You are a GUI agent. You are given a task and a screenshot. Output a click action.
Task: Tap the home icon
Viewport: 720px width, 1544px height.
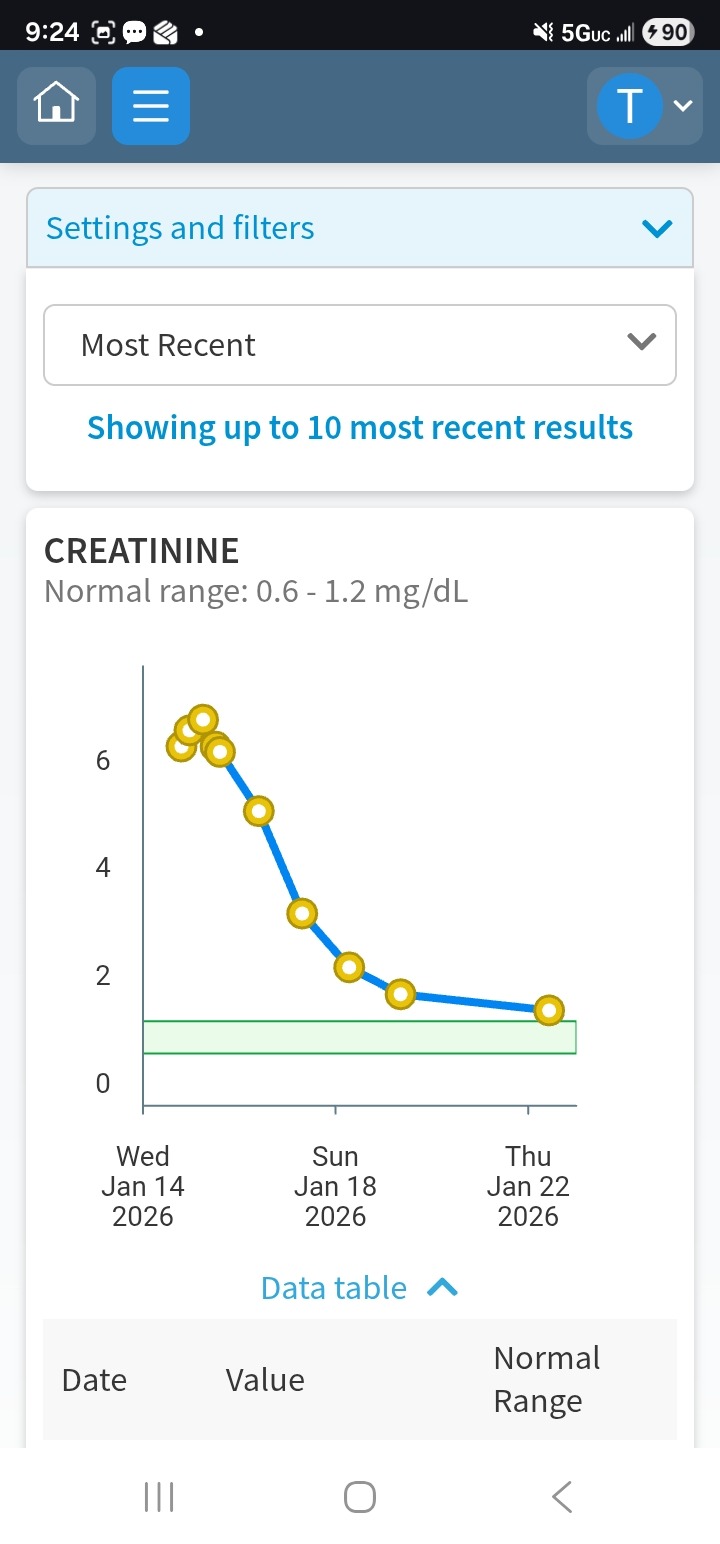[x=56, y=104]
